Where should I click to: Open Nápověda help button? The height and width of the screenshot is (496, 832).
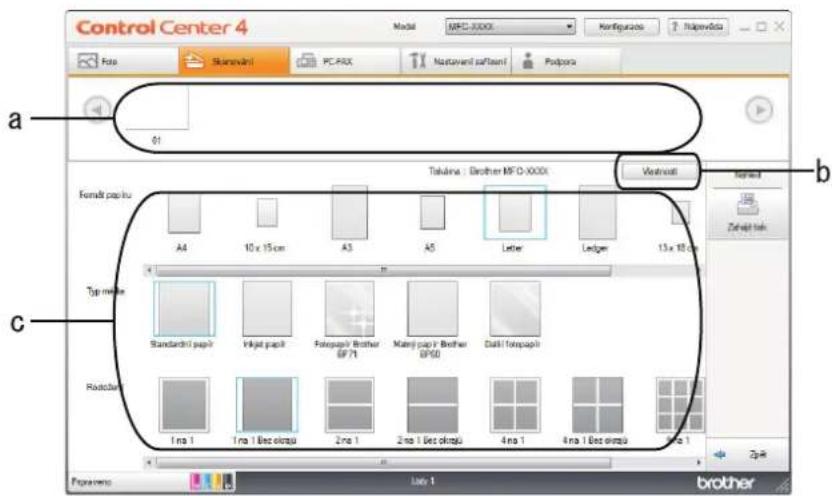click(x=698, y=27)
